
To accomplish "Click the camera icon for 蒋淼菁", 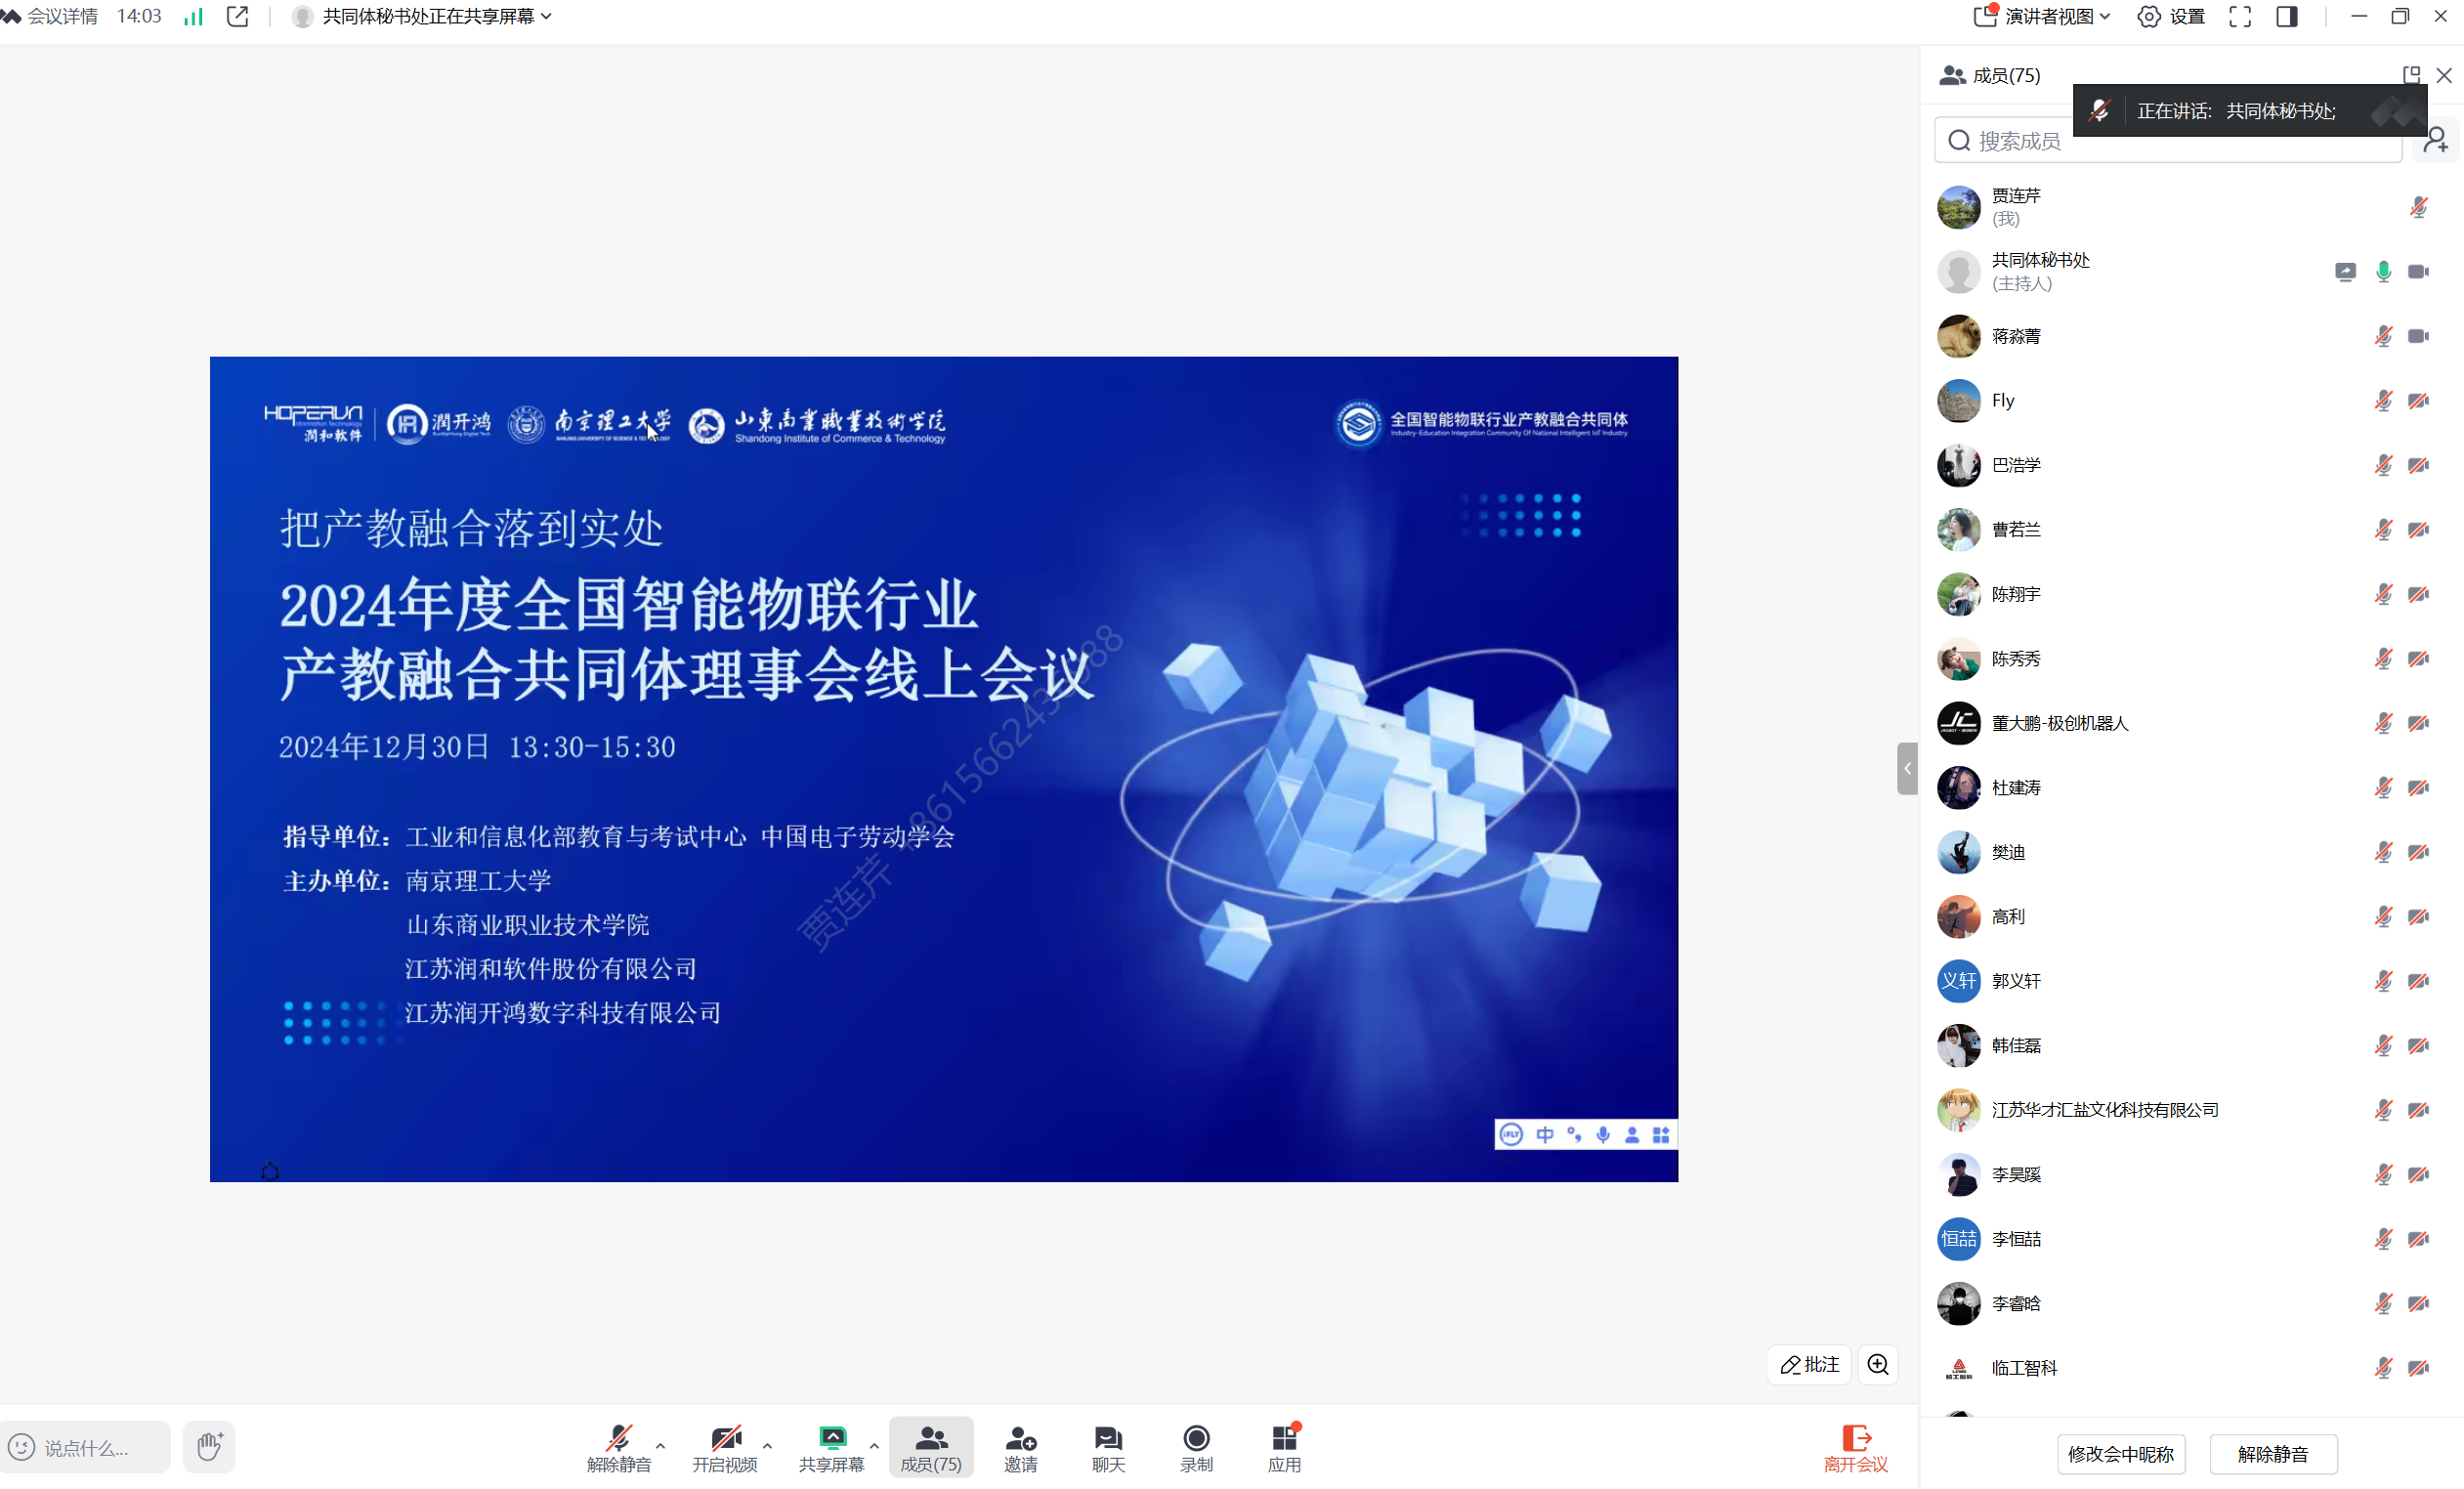I will point(2419,336).
